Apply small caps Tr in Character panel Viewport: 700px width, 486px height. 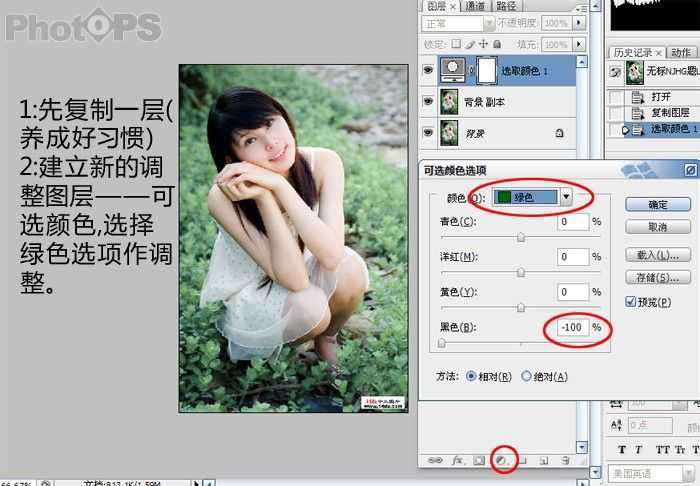(x=680, y=450)
